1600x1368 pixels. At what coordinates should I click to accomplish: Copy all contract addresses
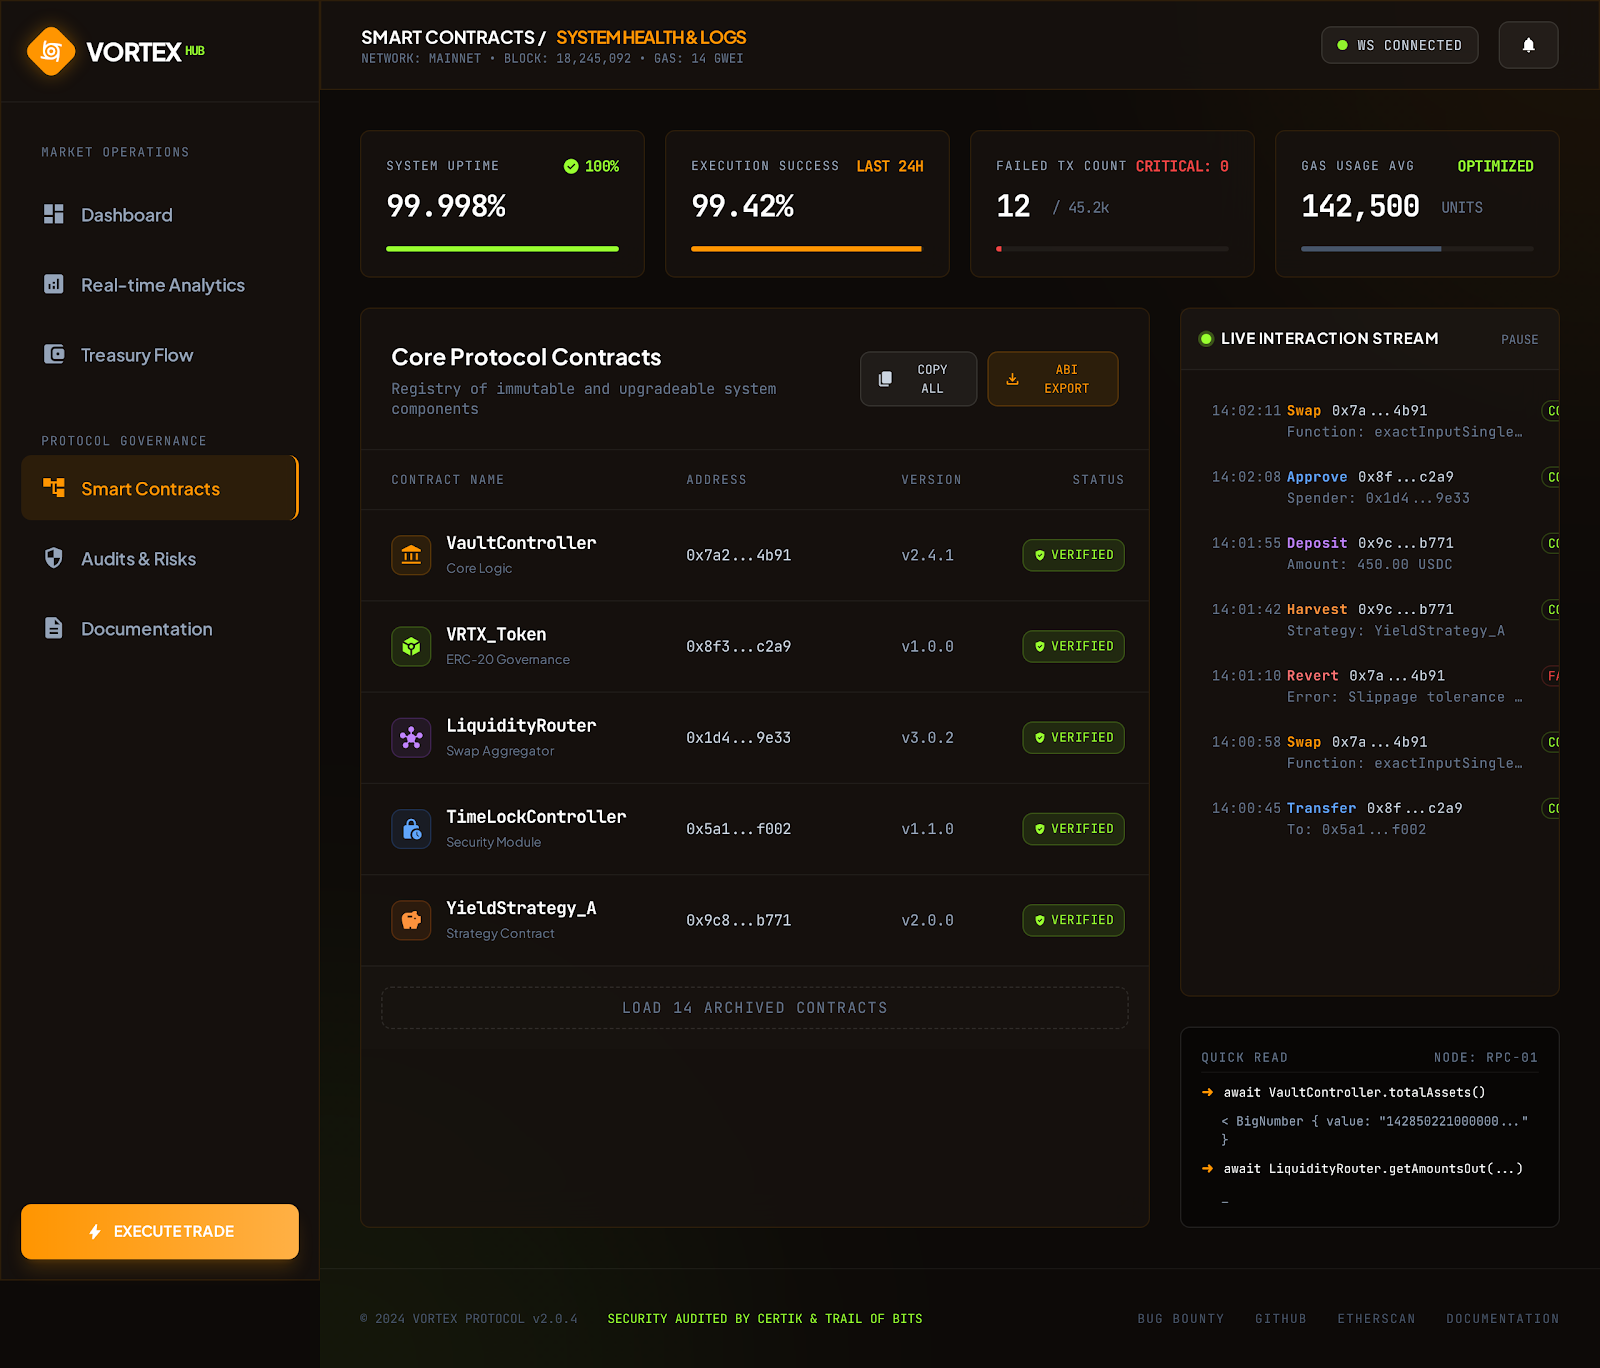(918, 379)
